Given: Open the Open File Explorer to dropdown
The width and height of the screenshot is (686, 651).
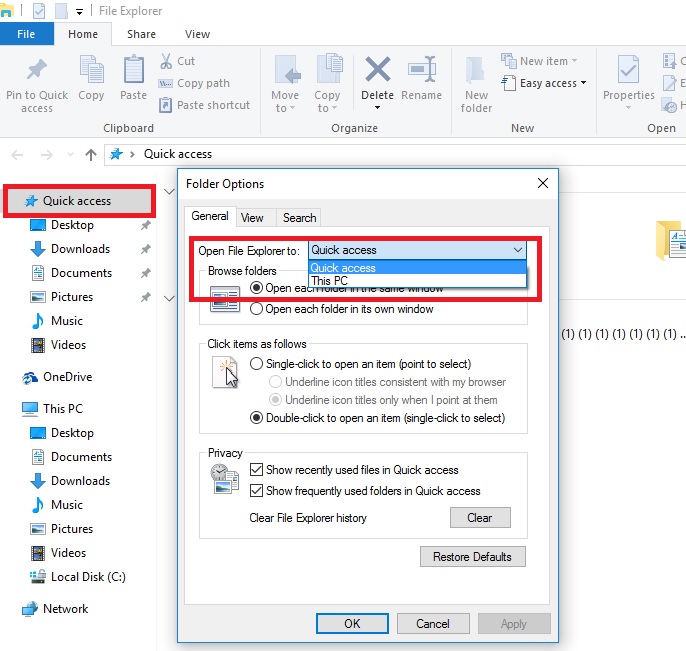Looking at the screenshot, I should pyautogui.click(x=417, y=250).
